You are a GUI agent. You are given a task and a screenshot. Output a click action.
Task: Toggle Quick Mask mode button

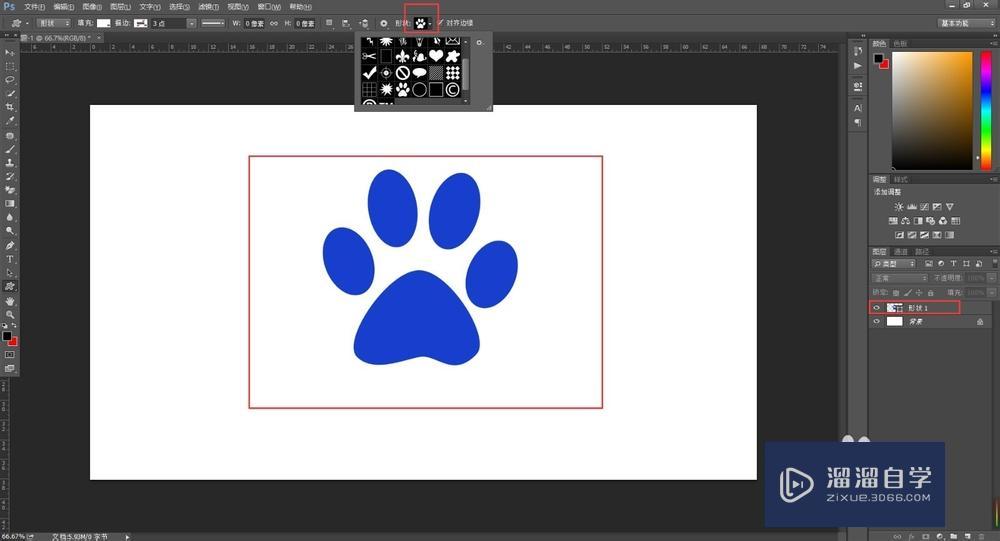pos(10,355)
